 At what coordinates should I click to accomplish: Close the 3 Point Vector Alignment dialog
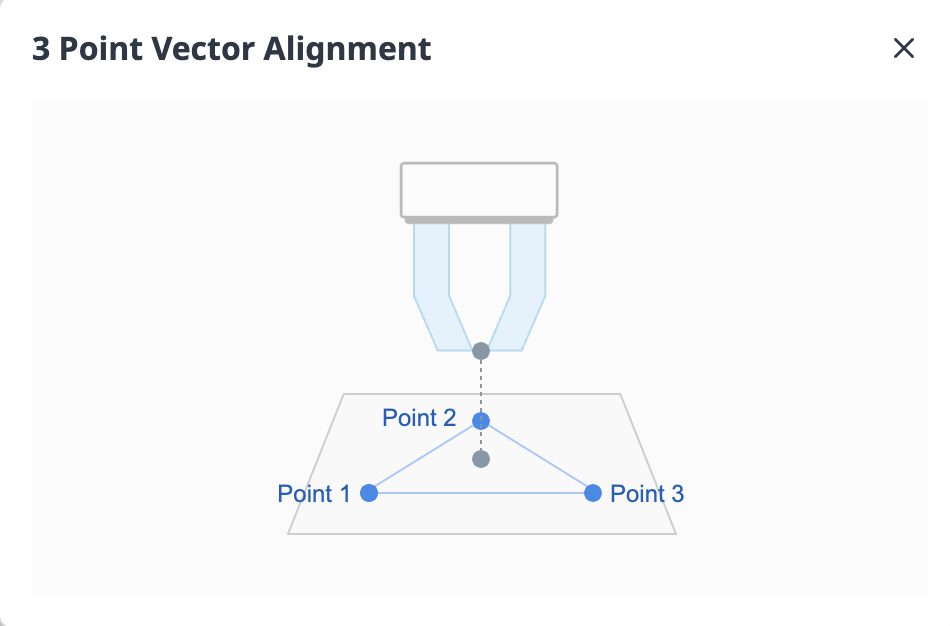coord(904,48)
